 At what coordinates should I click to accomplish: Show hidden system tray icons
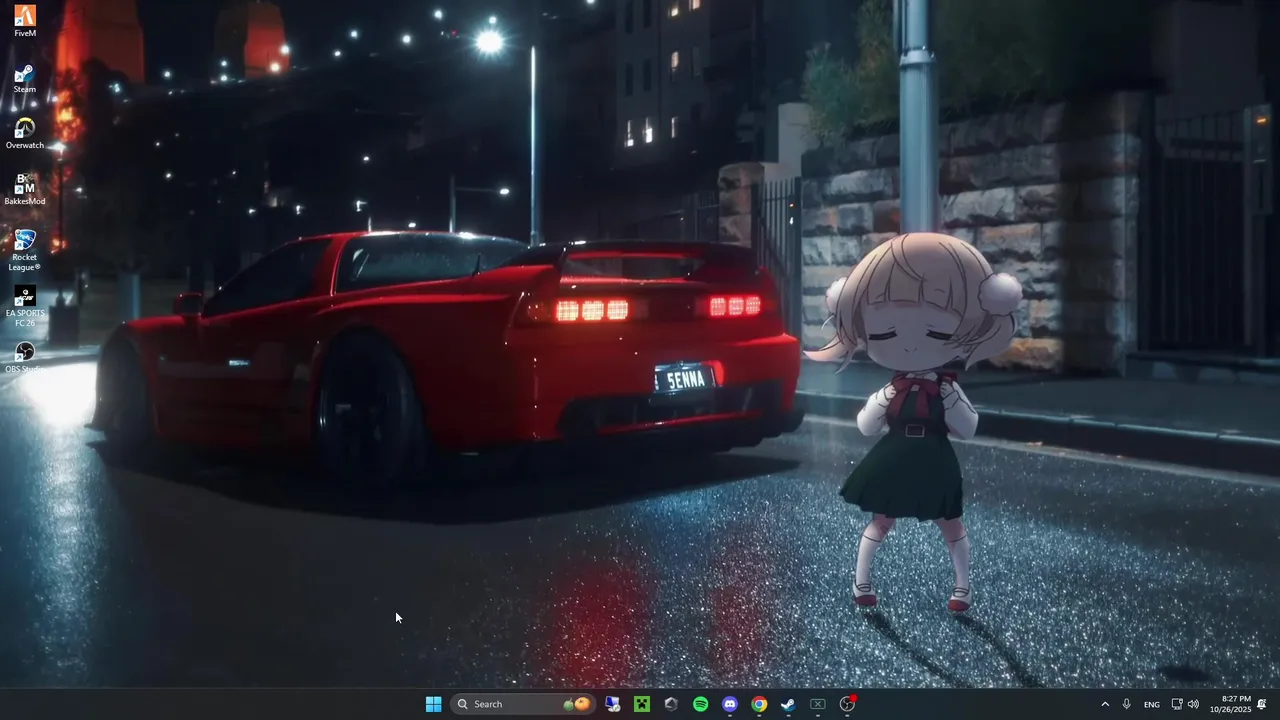(x=1105, y=704)
